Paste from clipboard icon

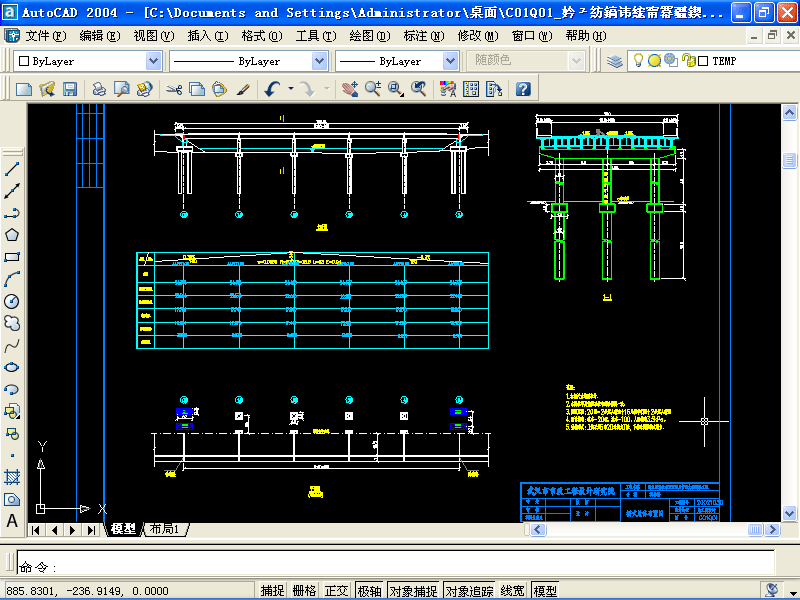click(x=219, y=89)
